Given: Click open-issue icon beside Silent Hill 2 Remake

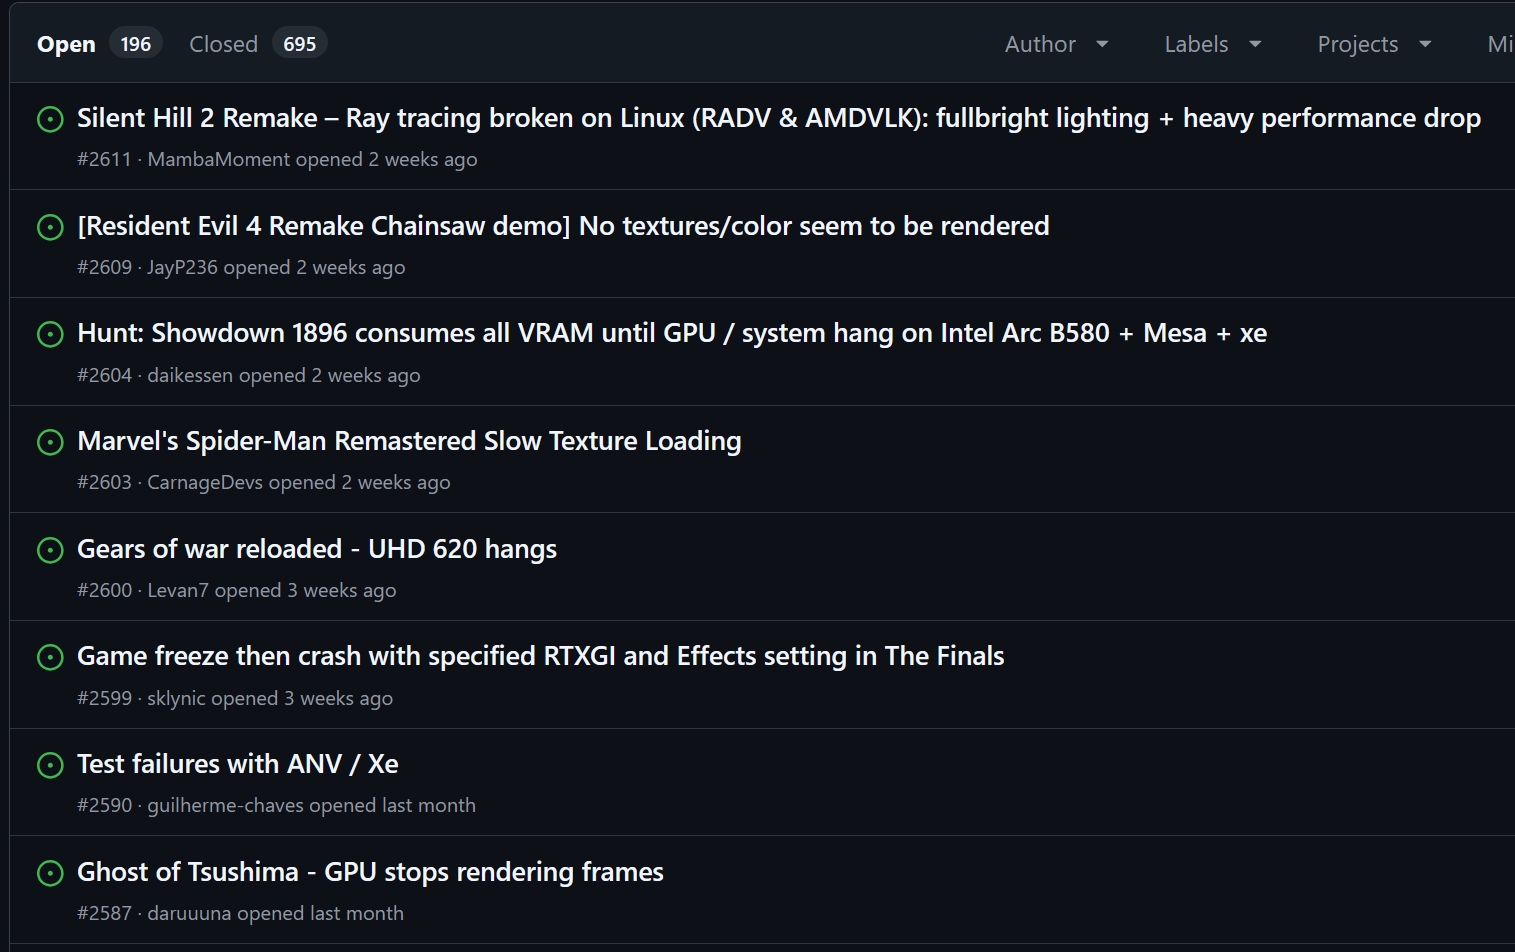Looking at the screenshot, I should pos(50,119).
